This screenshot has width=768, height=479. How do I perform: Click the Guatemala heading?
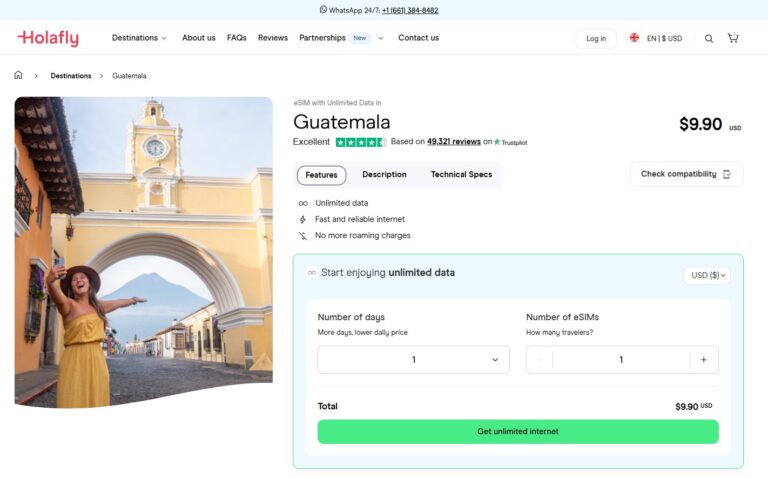[342, 122]
